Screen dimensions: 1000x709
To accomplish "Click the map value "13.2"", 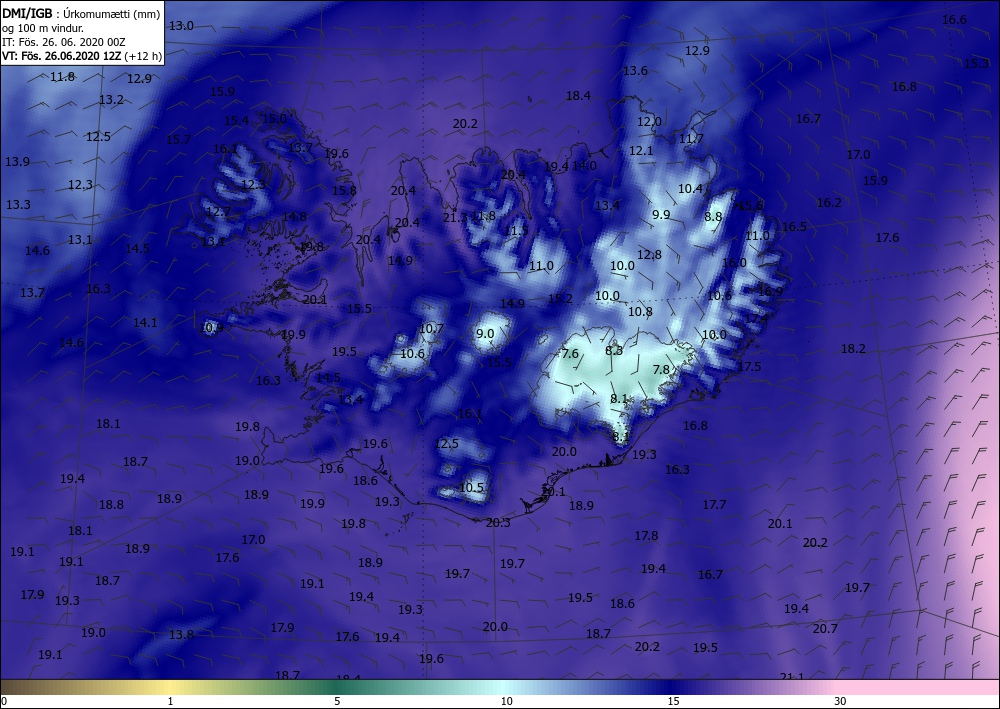I will click(x=112, y=99).
